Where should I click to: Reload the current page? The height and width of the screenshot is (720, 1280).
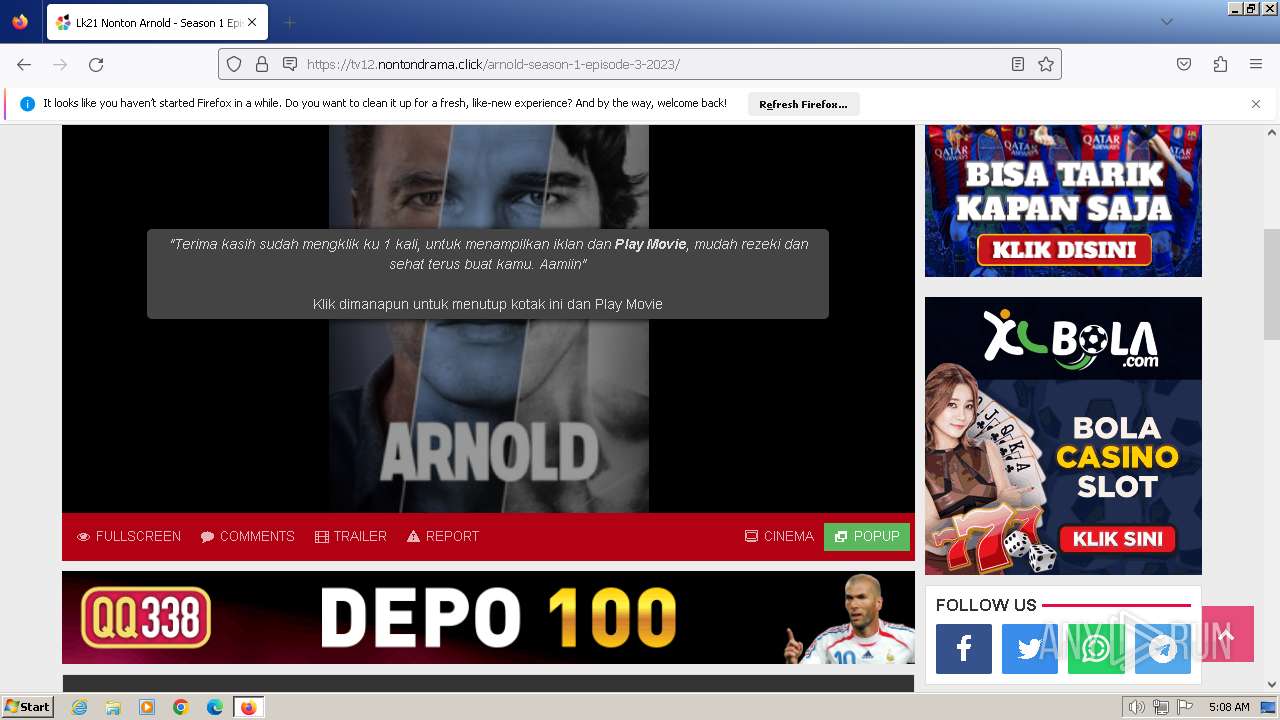click(96, 64)
